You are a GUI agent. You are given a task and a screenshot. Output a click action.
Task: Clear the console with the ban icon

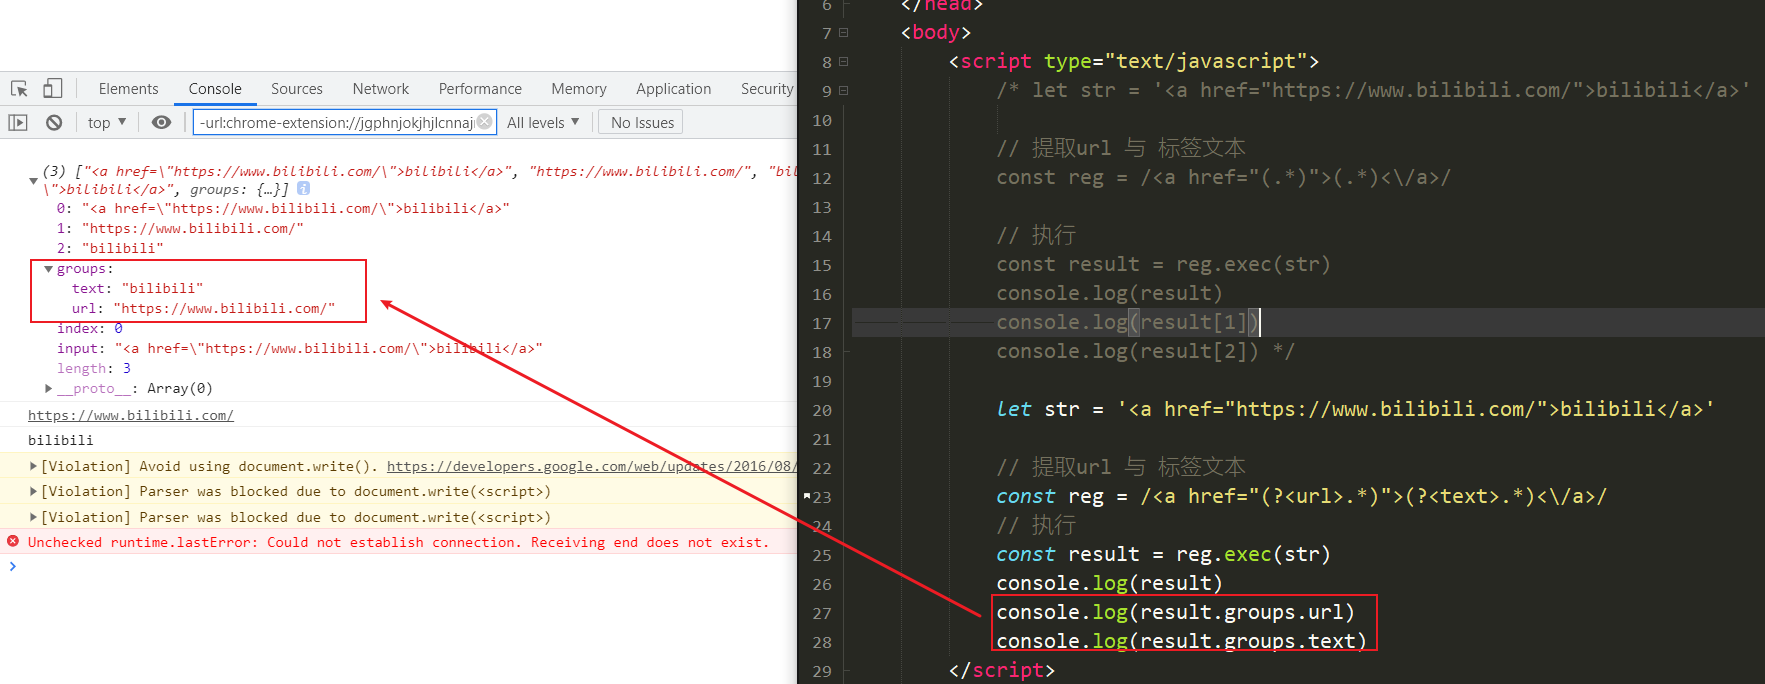54,122
